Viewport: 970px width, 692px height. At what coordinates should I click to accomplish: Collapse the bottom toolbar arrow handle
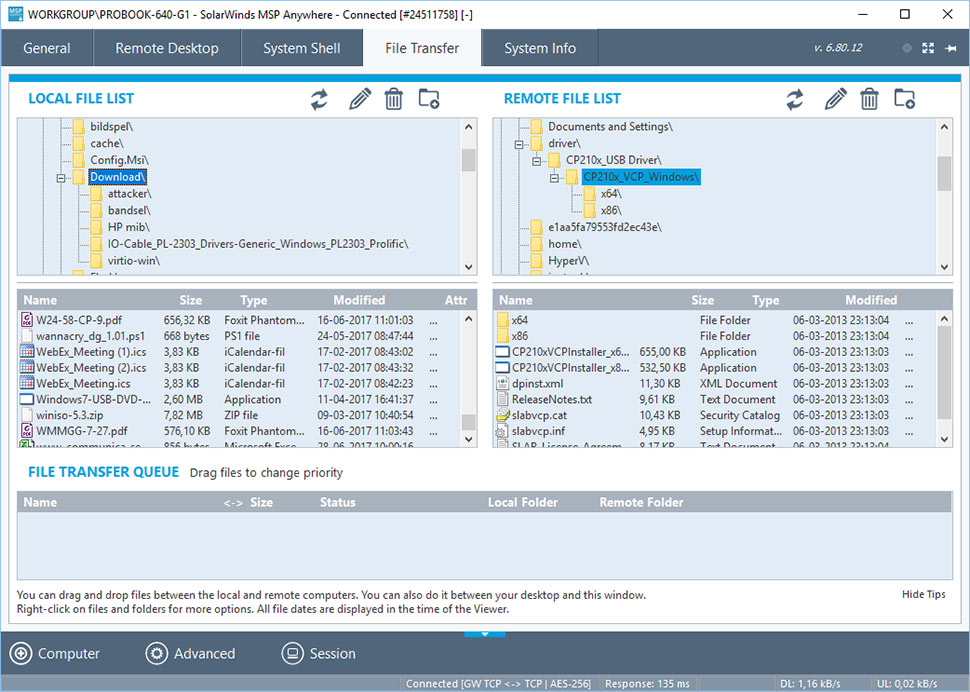pos(485,634)
